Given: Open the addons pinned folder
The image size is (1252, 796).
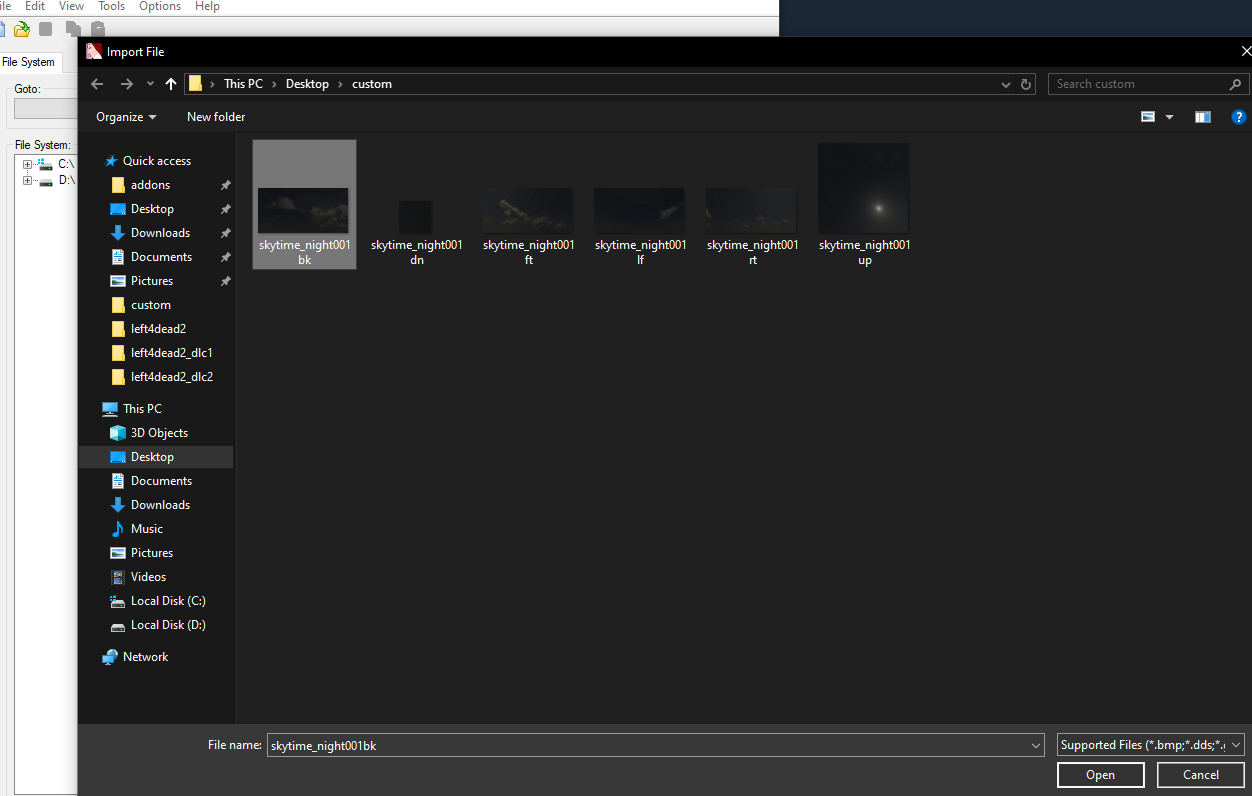Looking at the screenshot, I should (150, 185).
